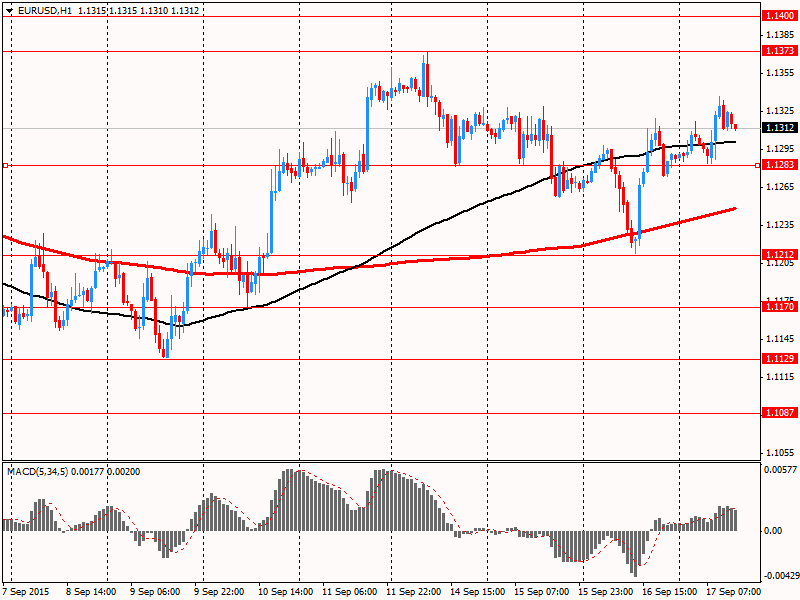The image size is (800, 600).
Task: Click the 1.1355 price scale value
Action: coord(781,73)
